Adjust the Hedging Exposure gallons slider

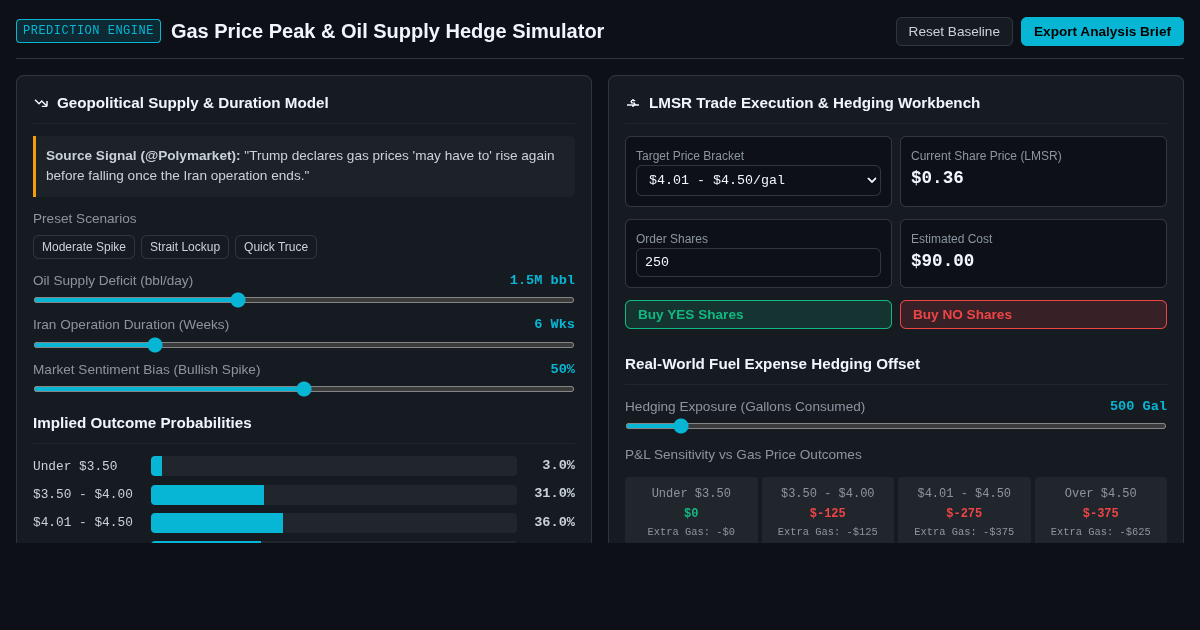[x=896, y=426]
